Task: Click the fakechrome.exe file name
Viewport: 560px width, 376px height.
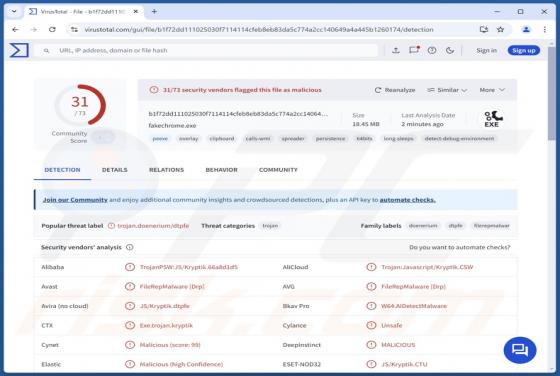Action: point(172,126)
